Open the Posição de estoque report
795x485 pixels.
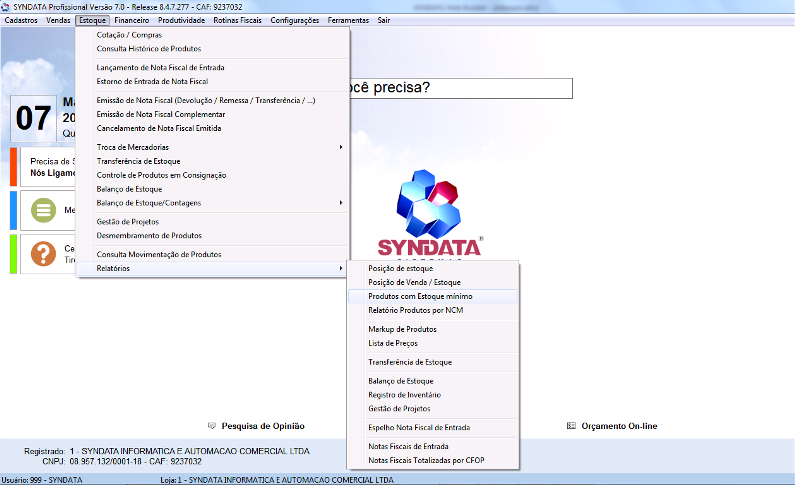click(433, 269)
